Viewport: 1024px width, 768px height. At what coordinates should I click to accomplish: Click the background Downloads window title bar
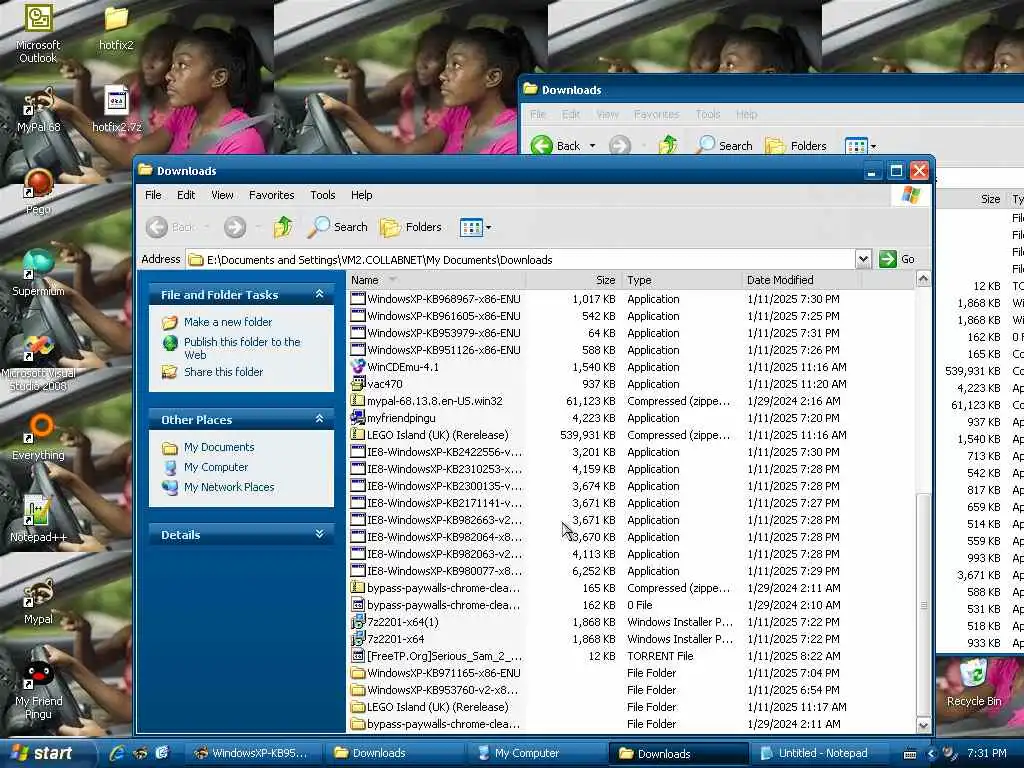click(772, 89)
